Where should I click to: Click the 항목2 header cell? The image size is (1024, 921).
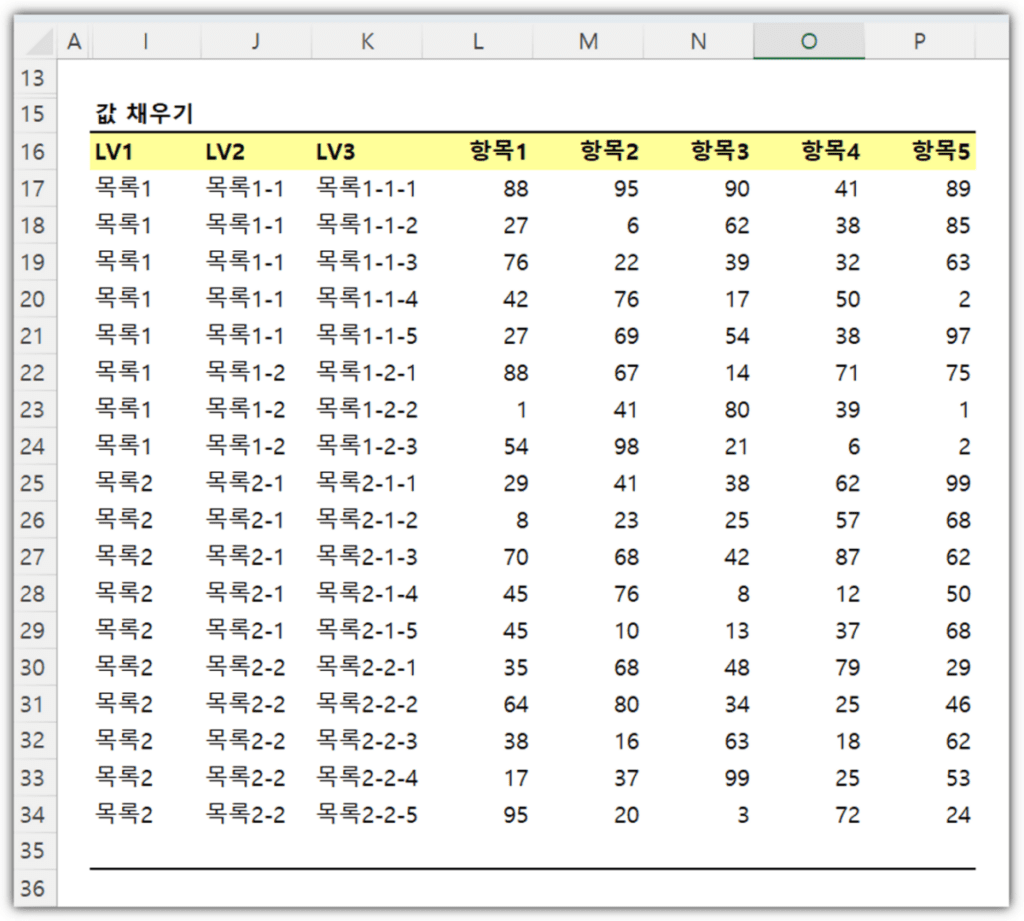[x=588, y=152]
